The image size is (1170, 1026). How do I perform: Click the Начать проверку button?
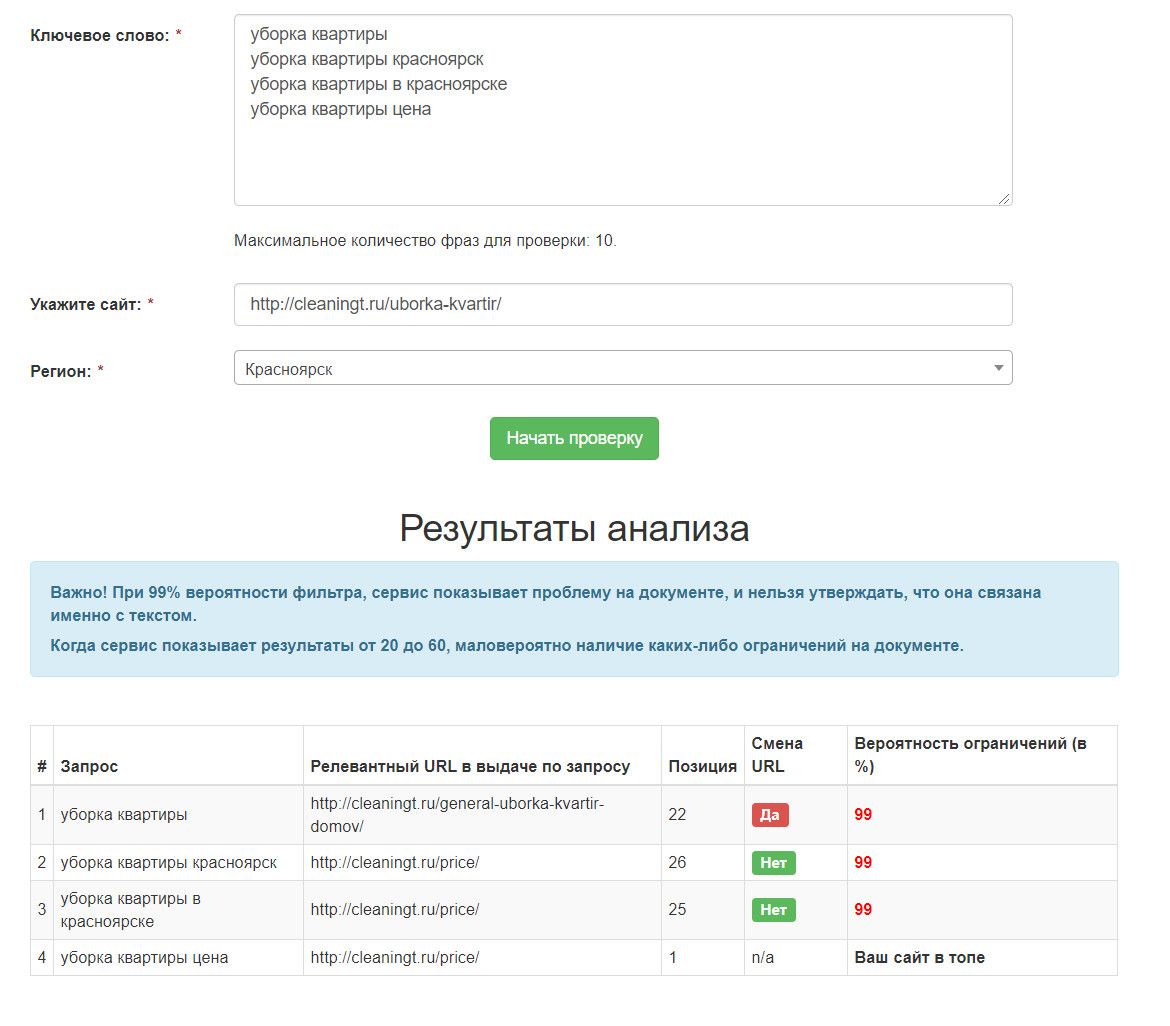click(574, 438)
